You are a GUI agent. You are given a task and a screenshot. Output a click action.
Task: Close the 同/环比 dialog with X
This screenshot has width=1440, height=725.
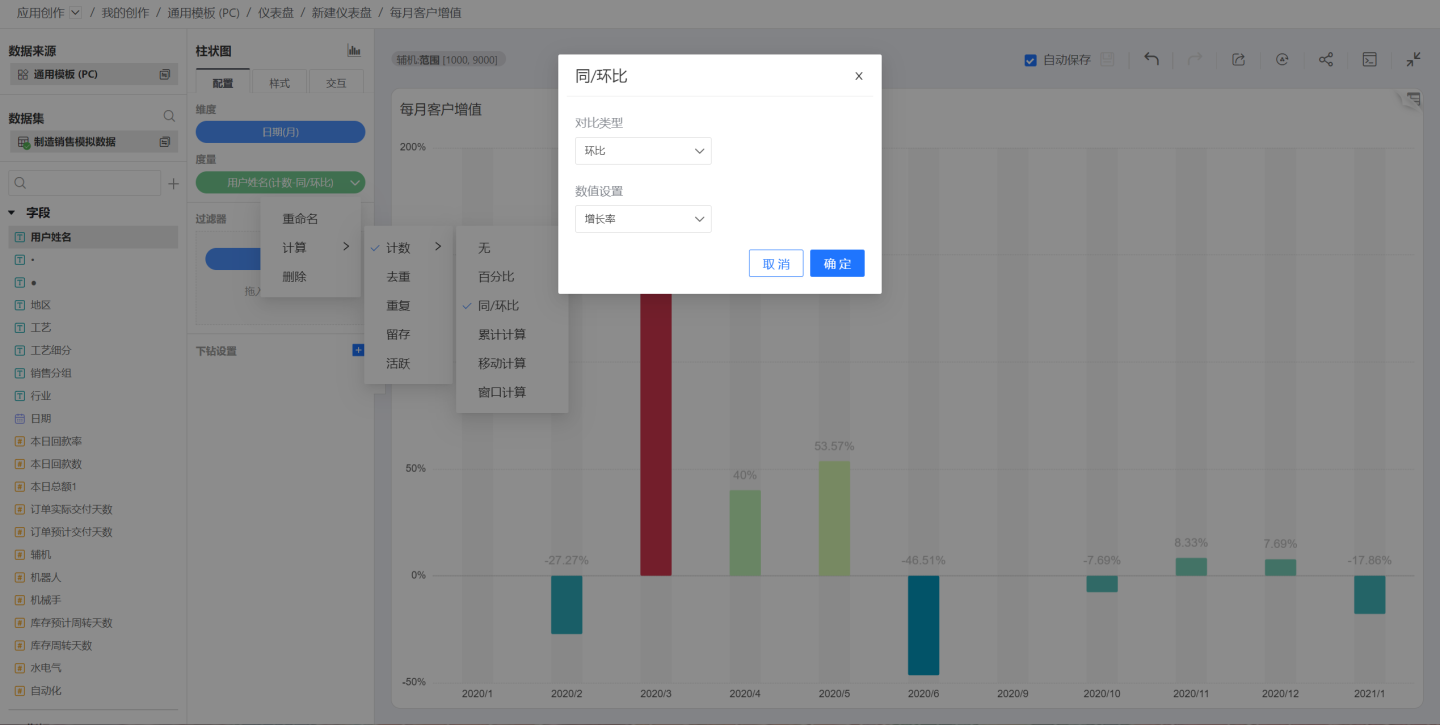pyautogui.click(x=858, y=76)
